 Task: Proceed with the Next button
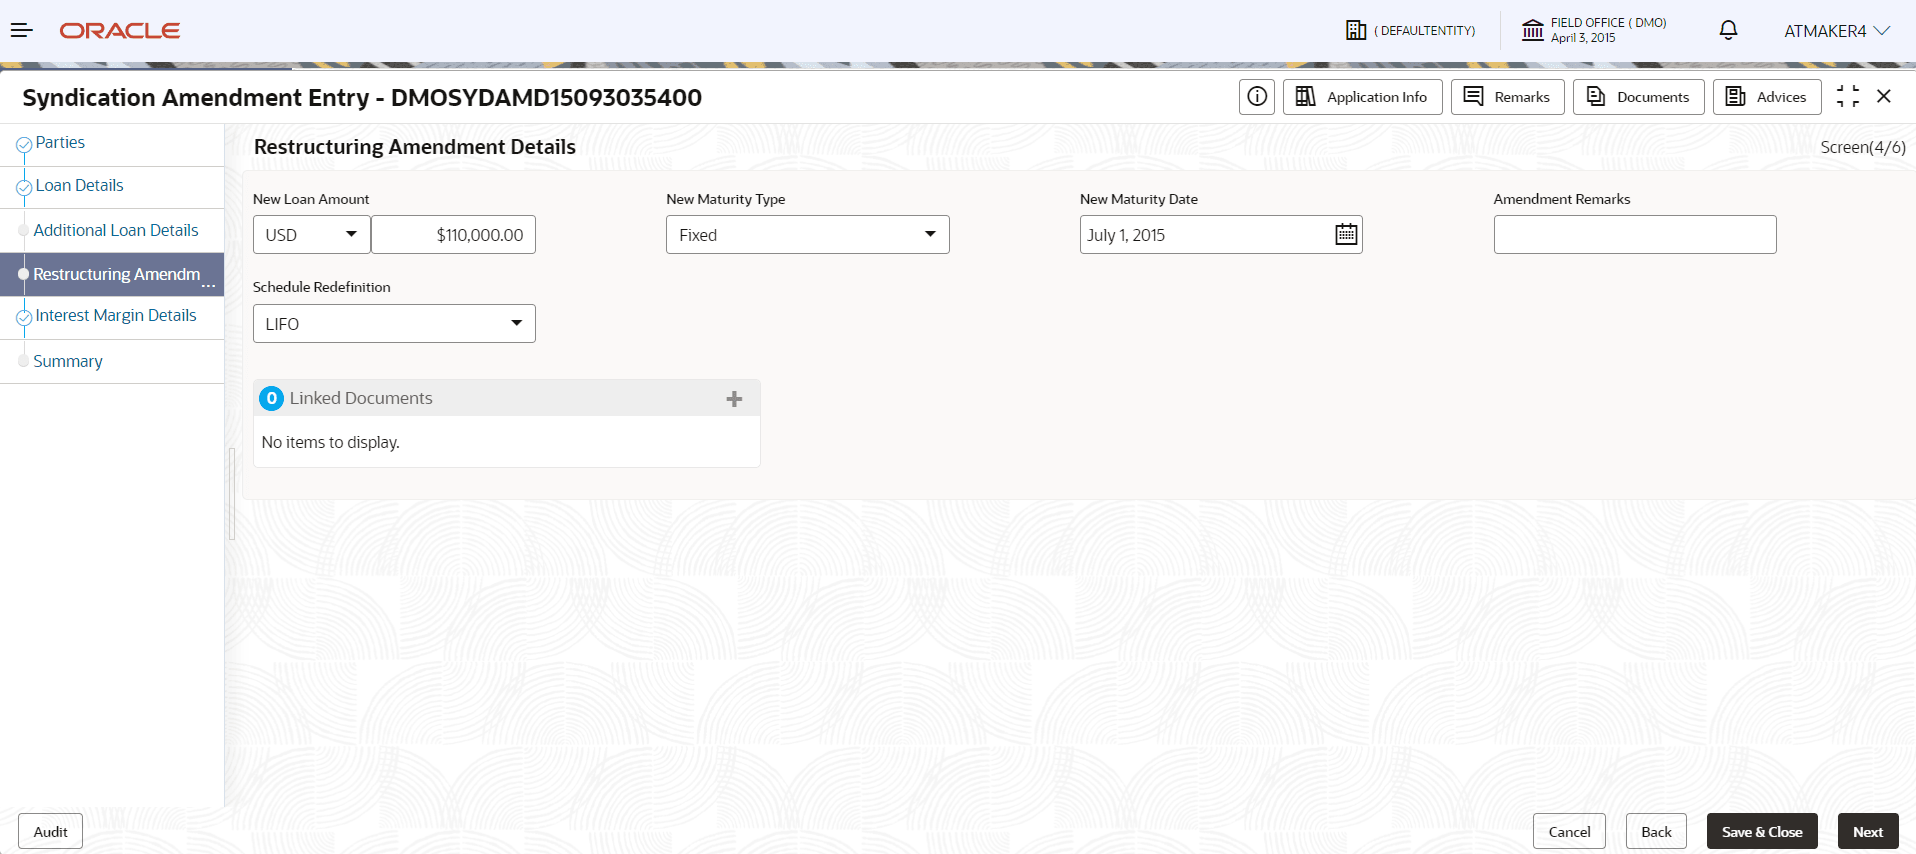point(1868,832)
